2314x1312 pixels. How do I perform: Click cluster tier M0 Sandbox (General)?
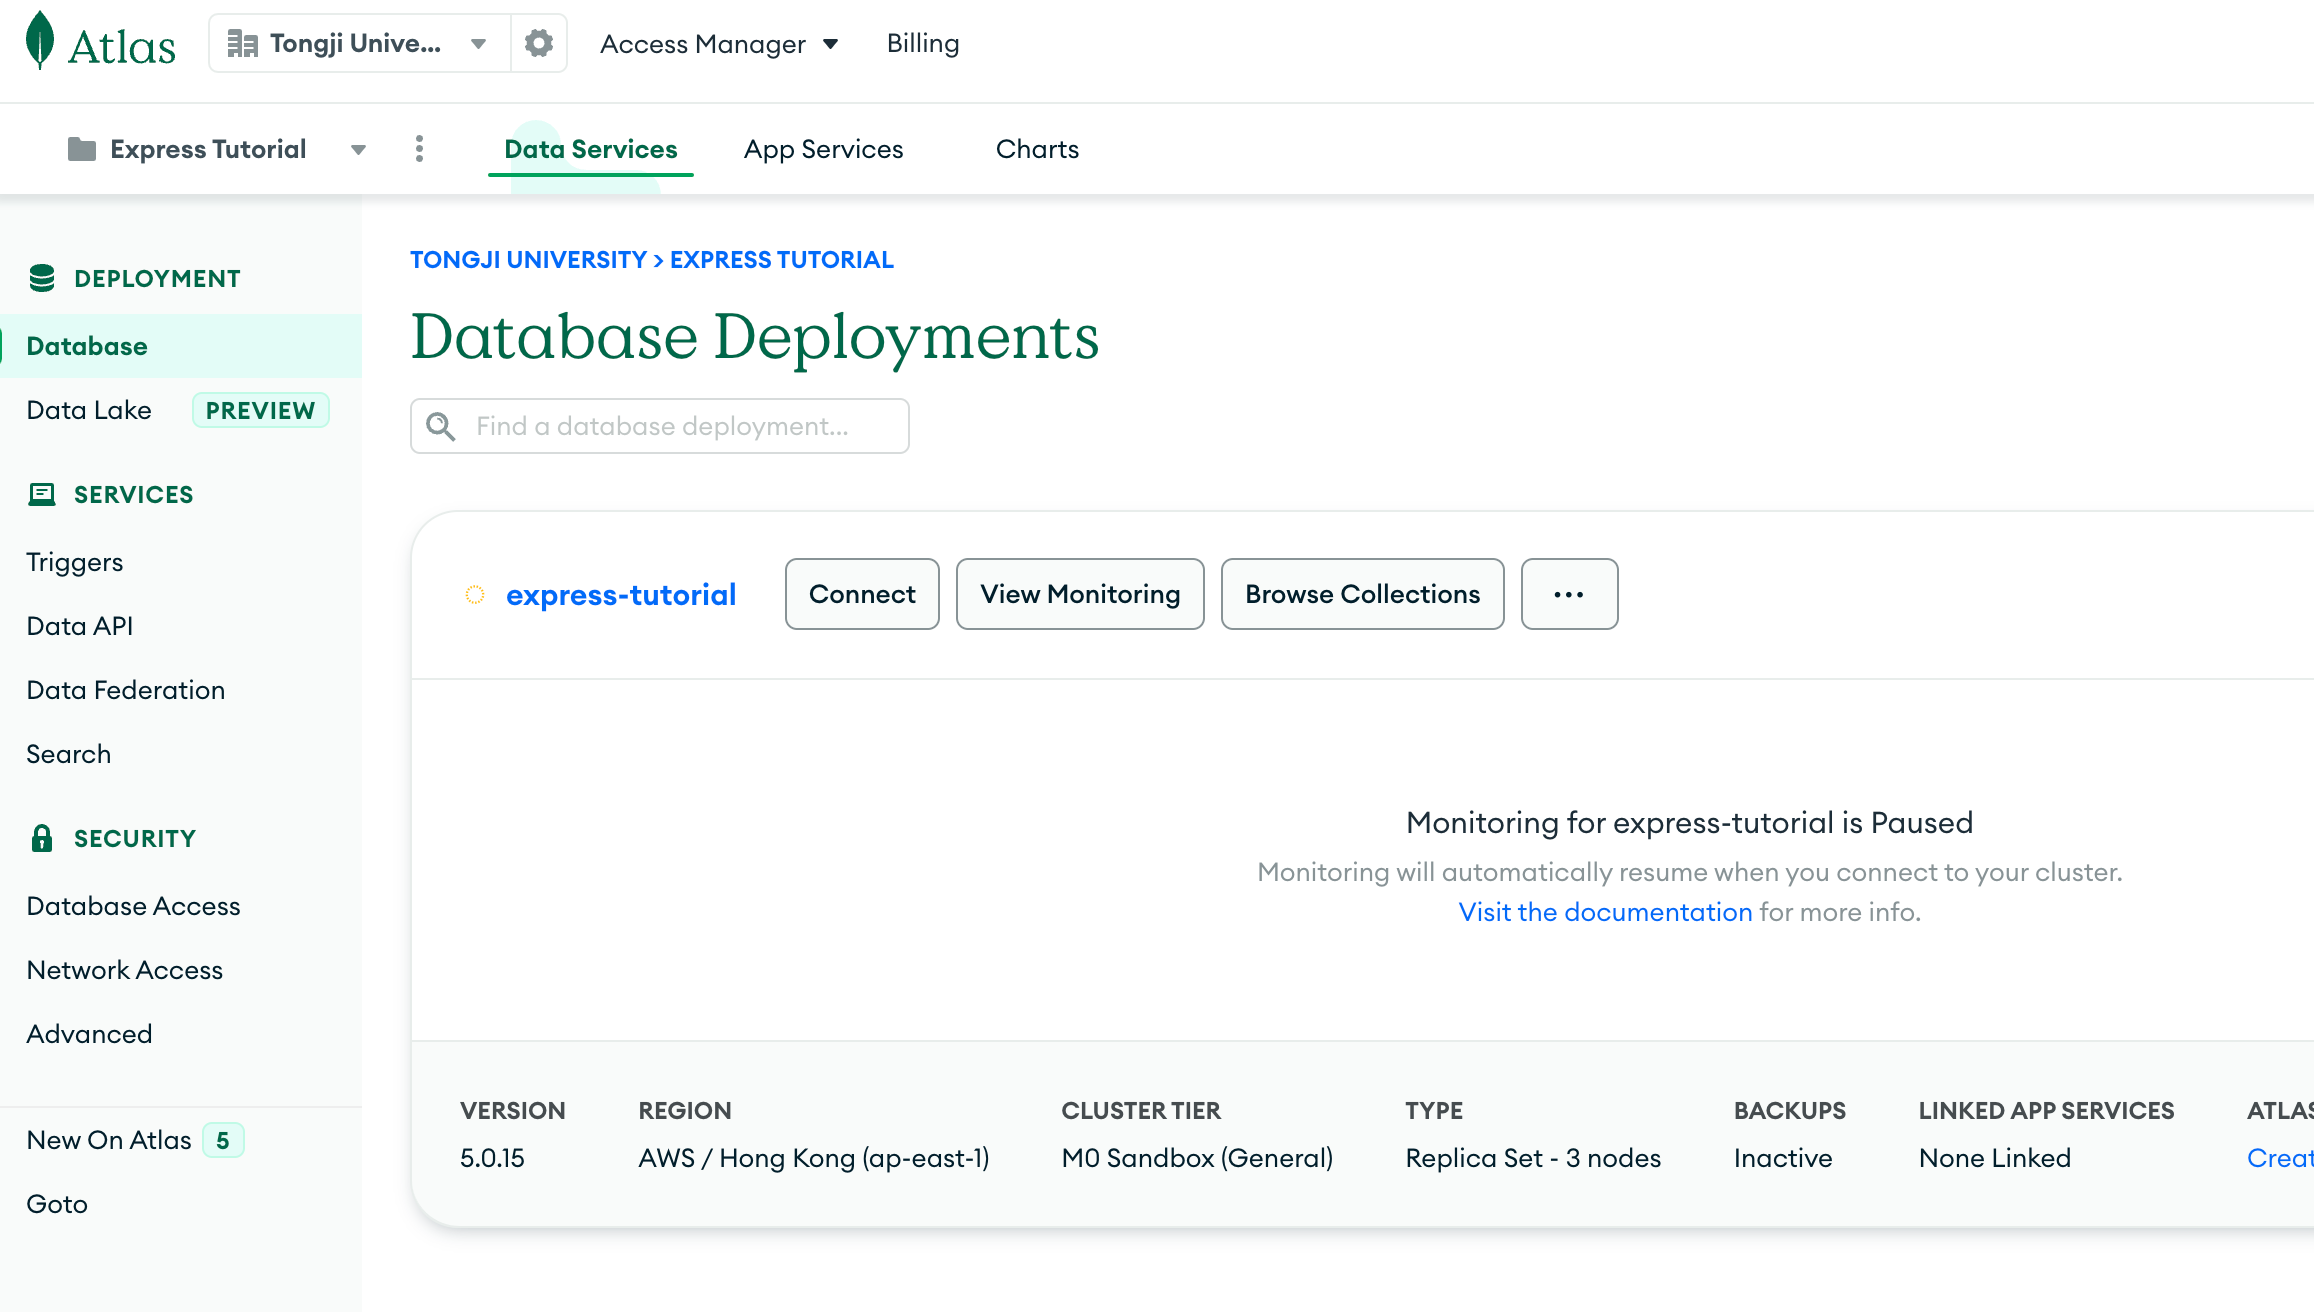tap(1197, 1158)
